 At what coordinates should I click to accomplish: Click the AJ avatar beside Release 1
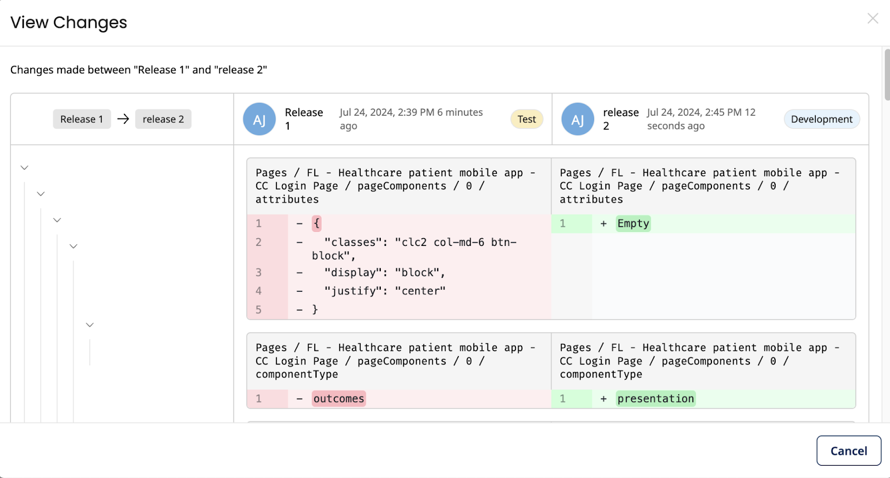point(259,119)
